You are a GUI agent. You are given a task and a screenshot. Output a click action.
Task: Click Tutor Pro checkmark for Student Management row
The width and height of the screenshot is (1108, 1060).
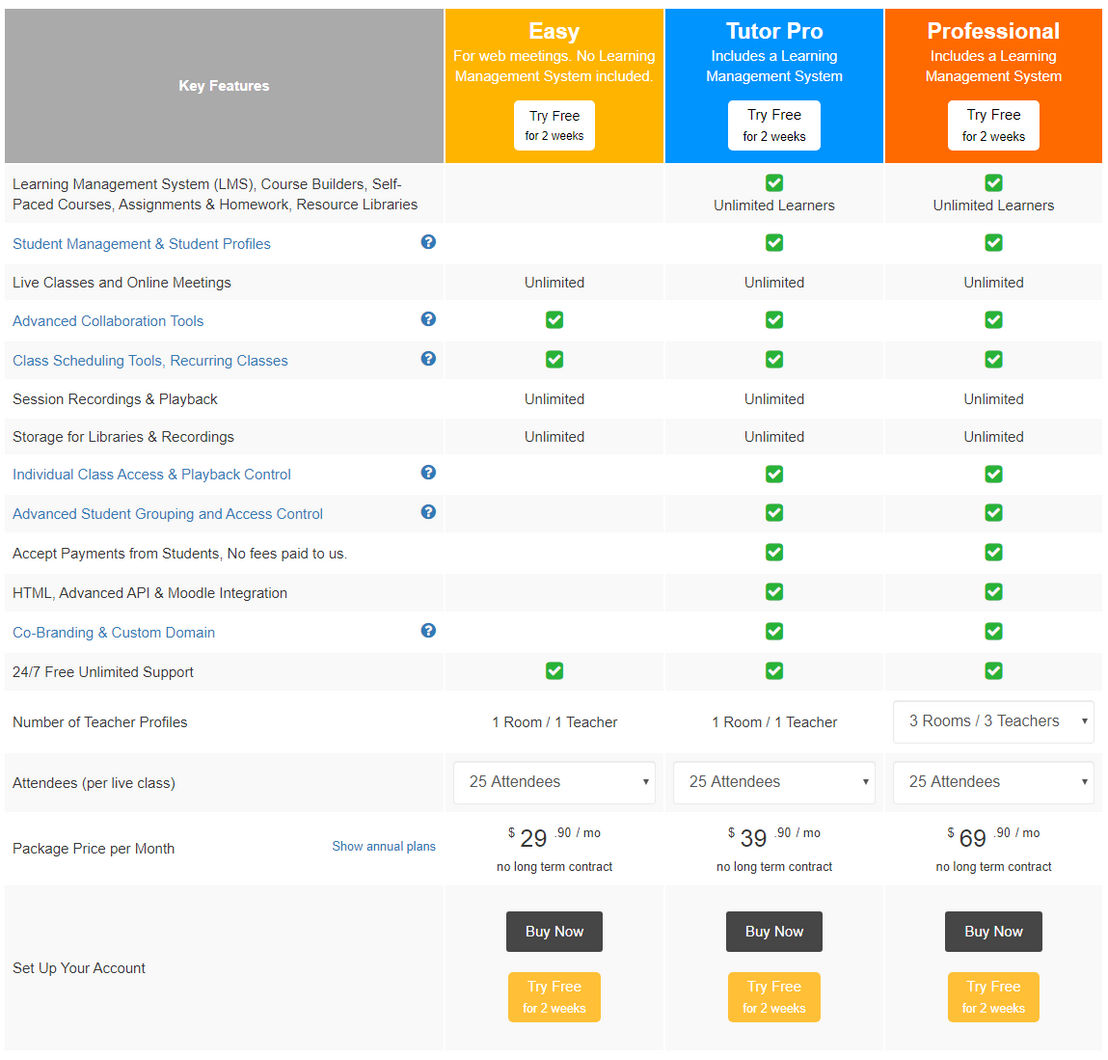pyautogui.click(x=774, y=243)
